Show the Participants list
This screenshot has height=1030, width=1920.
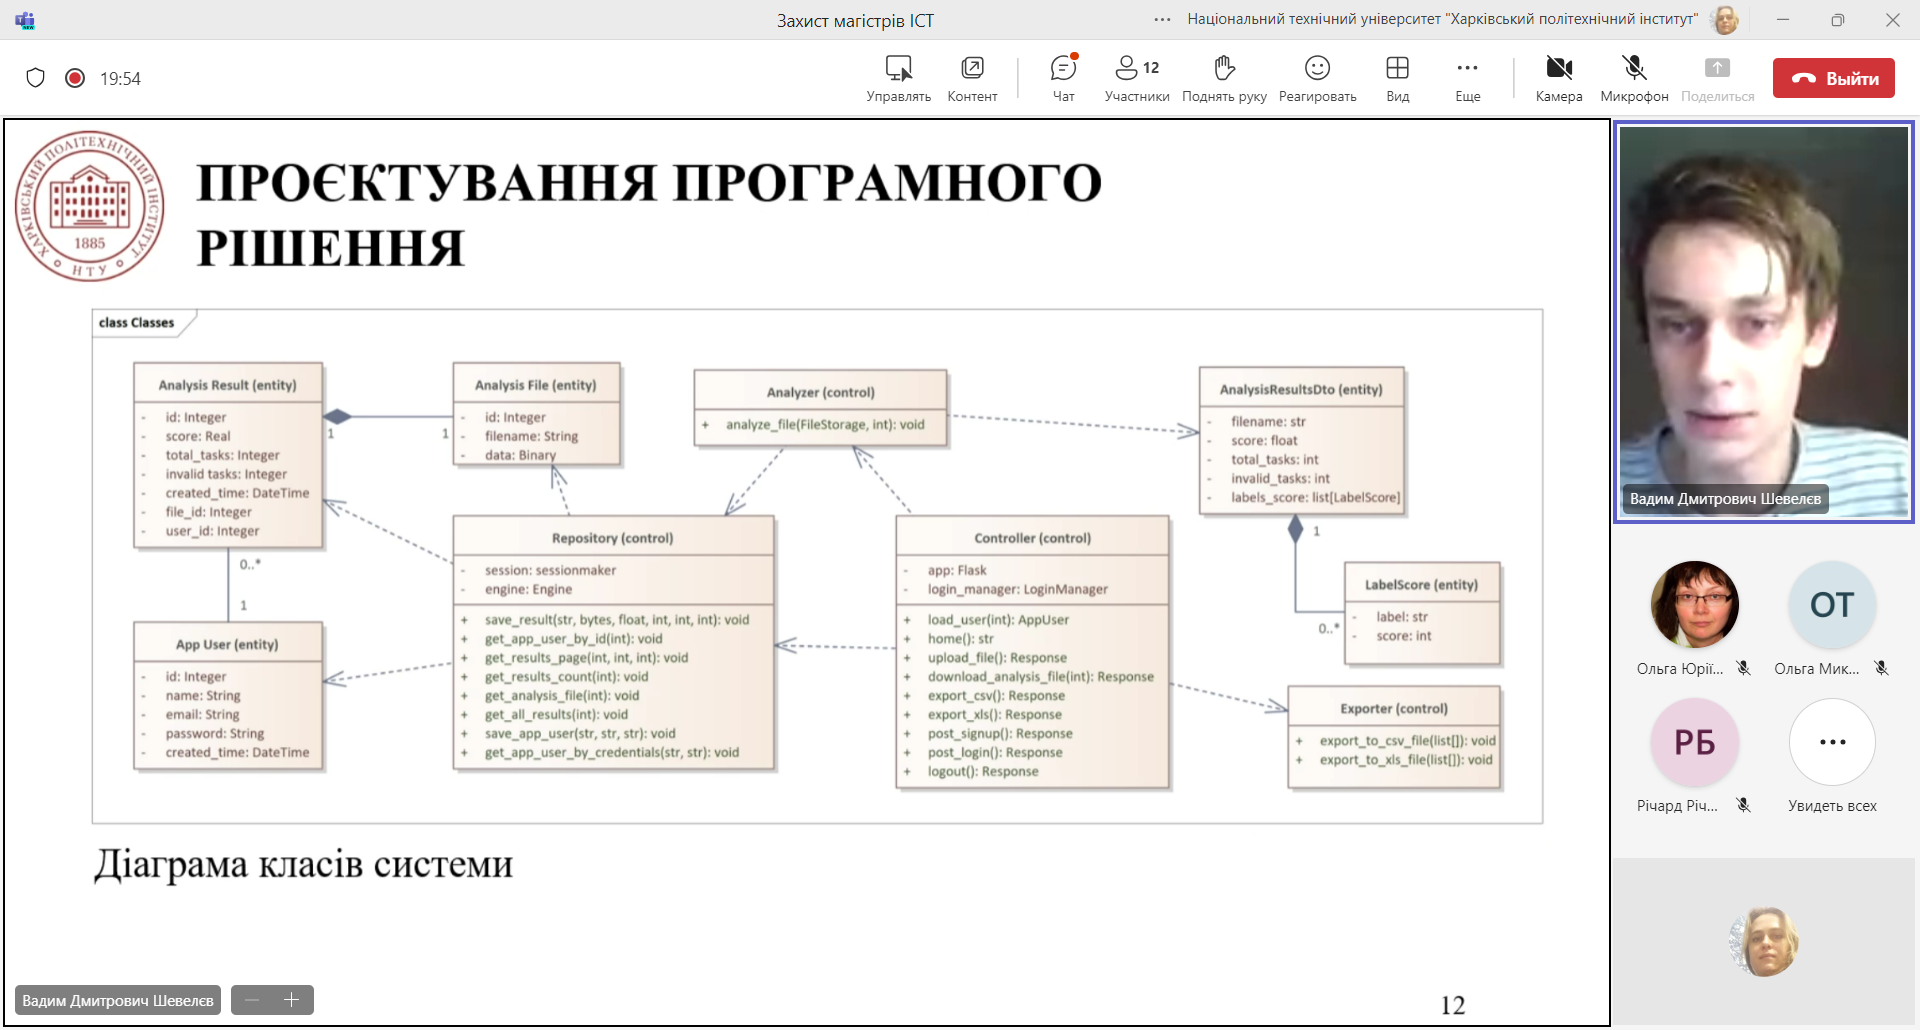(1136, 78)
